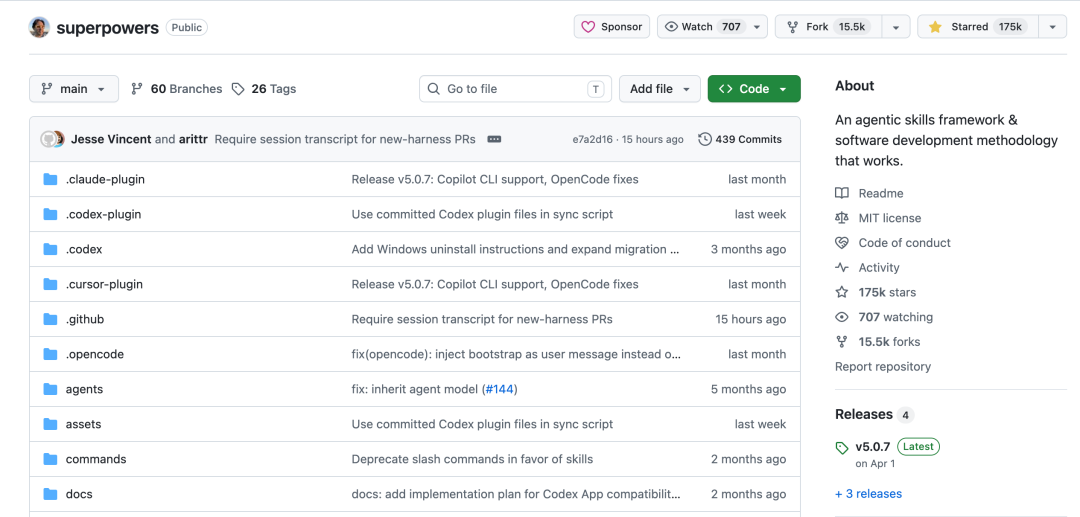Open the docs folder name

click(x=79, y=494)
